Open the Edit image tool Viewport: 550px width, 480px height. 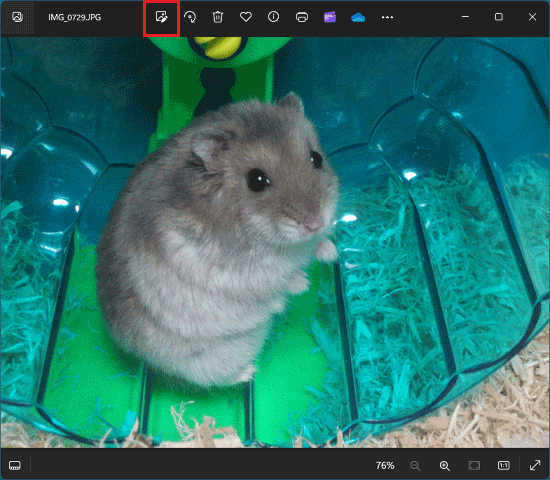point(162,17)
